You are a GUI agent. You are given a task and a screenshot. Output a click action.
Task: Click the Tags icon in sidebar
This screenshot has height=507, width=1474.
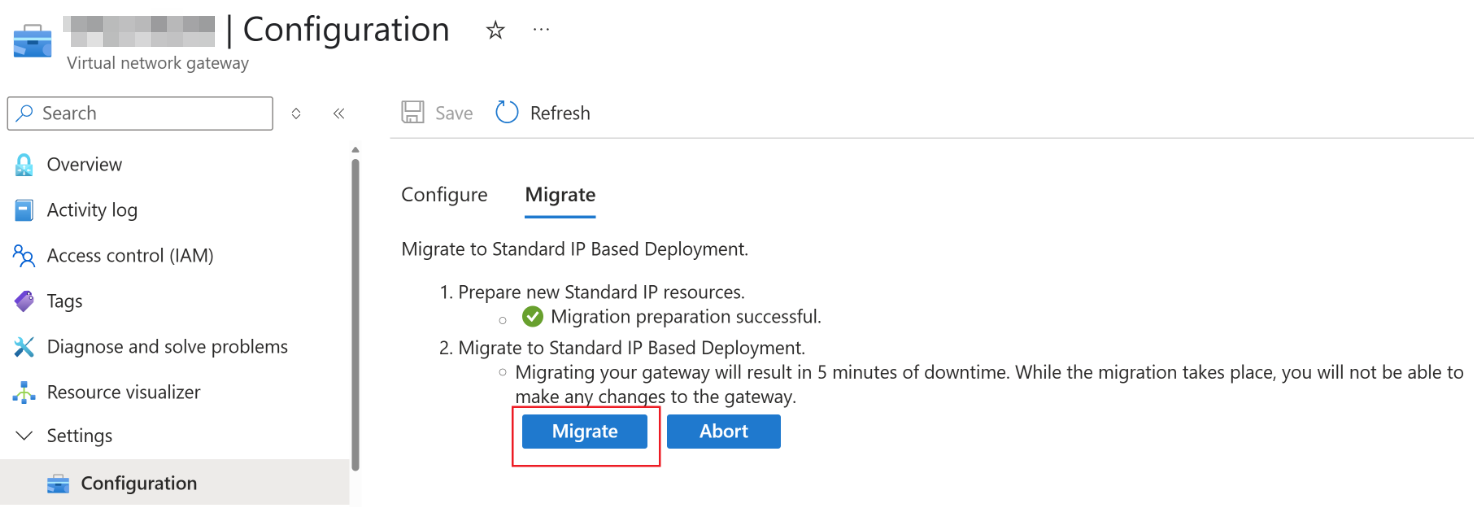click(24, 301)
